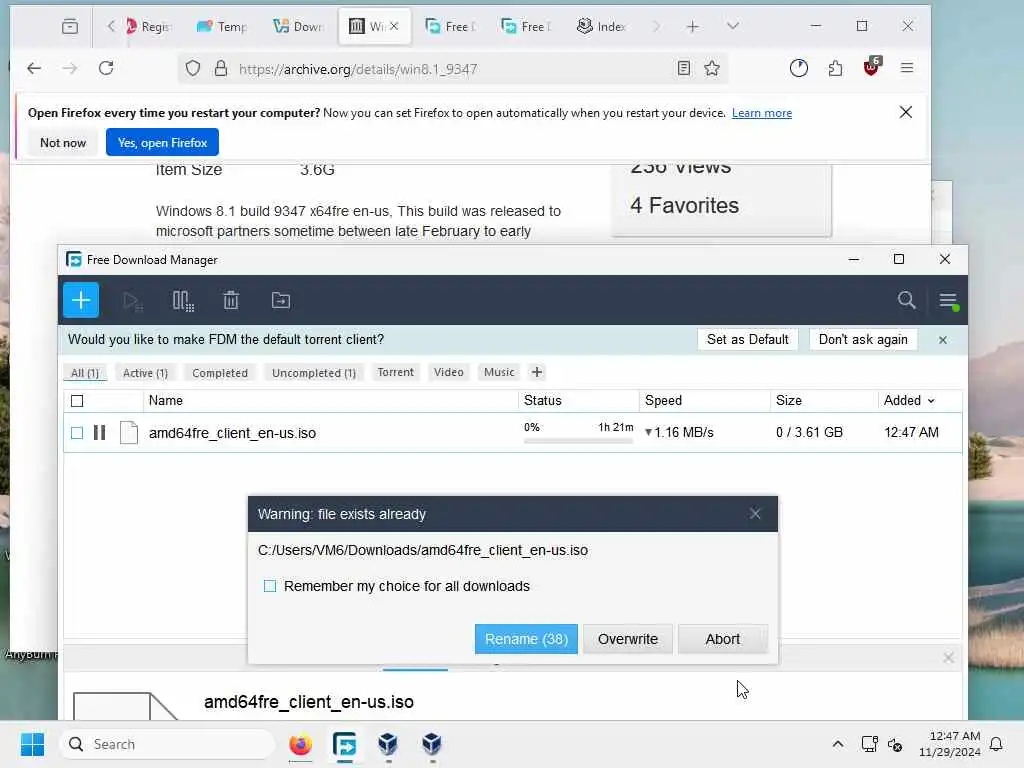This screenshot has width=1024, height=768.
Task: Switch to the Temp Firefox tab
Action: click(221, 26)
